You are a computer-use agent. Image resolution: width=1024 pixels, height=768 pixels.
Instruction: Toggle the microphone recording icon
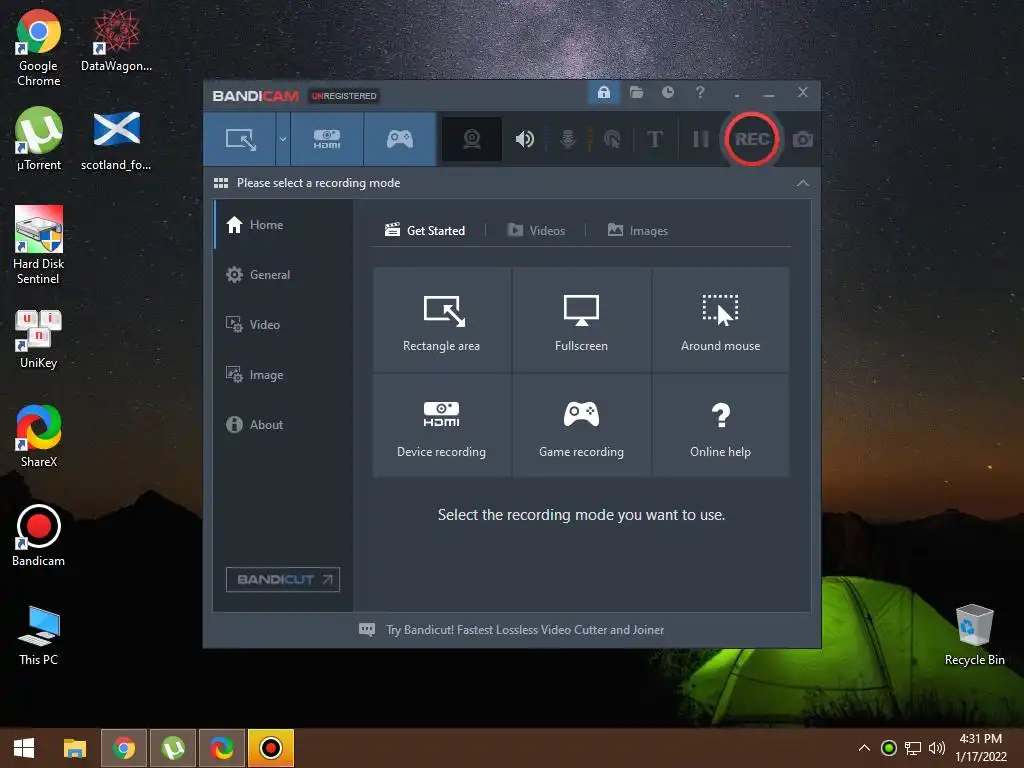(568, 139)
